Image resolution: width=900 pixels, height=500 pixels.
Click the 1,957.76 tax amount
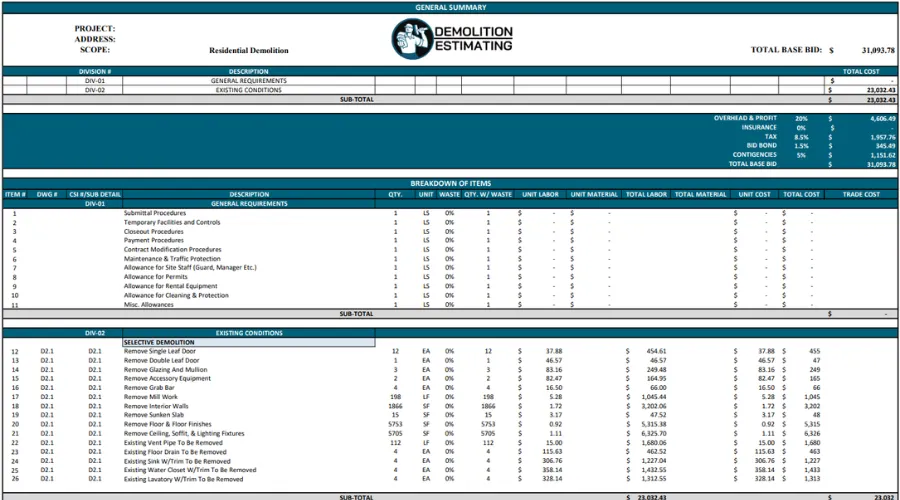[882, 137]
